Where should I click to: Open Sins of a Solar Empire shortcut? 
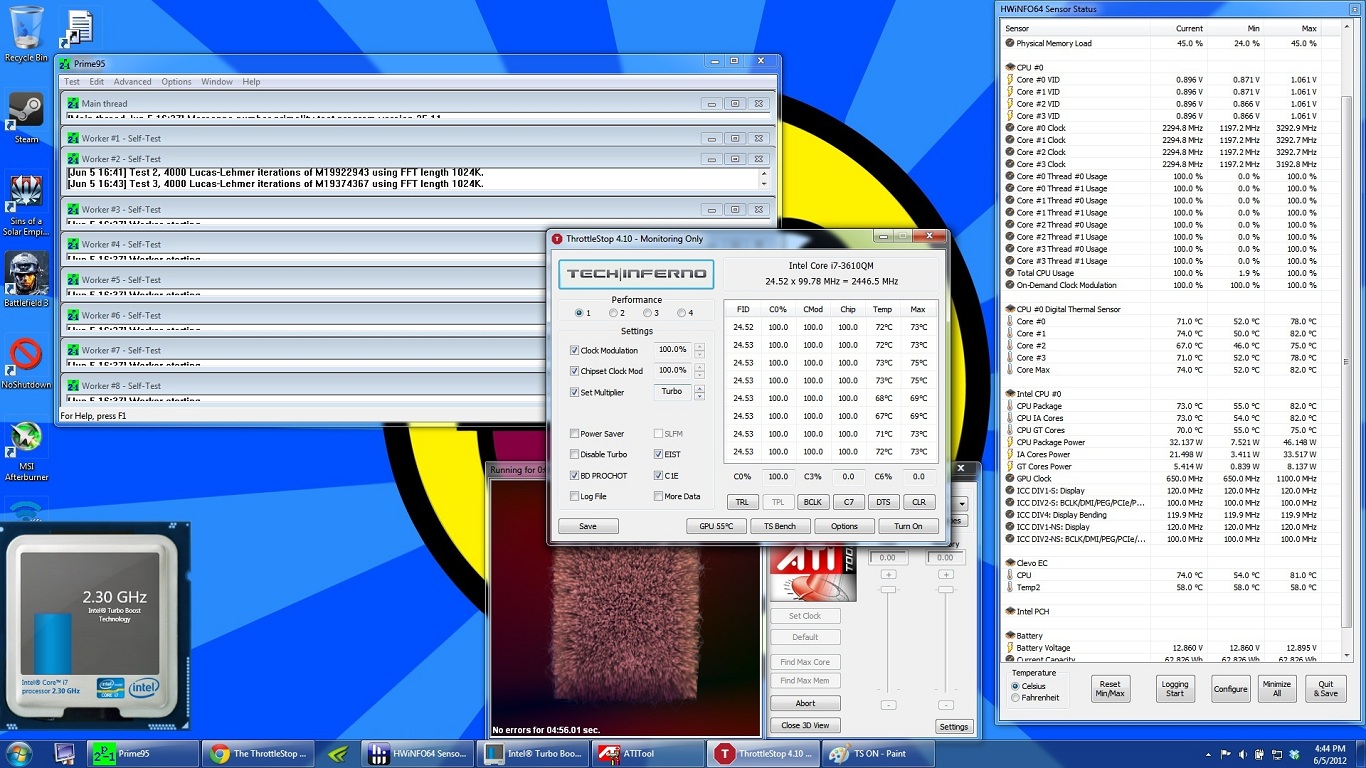click(x=26, y=205)
